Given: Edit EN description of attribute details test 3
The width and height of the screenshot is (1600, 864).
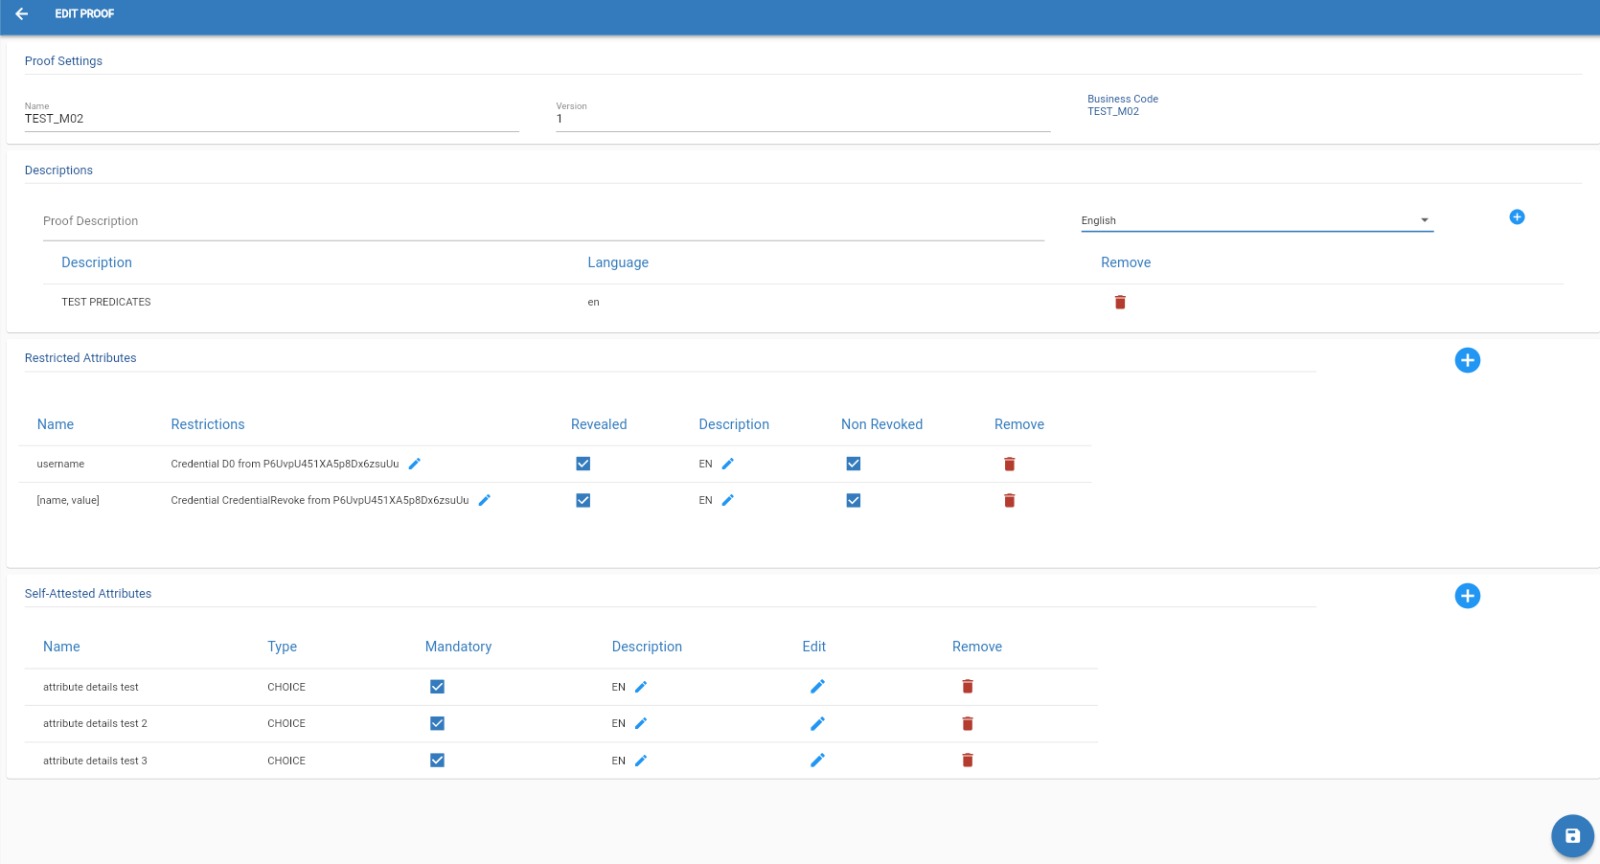Looking at the screenshot, I should coord(641,761).
